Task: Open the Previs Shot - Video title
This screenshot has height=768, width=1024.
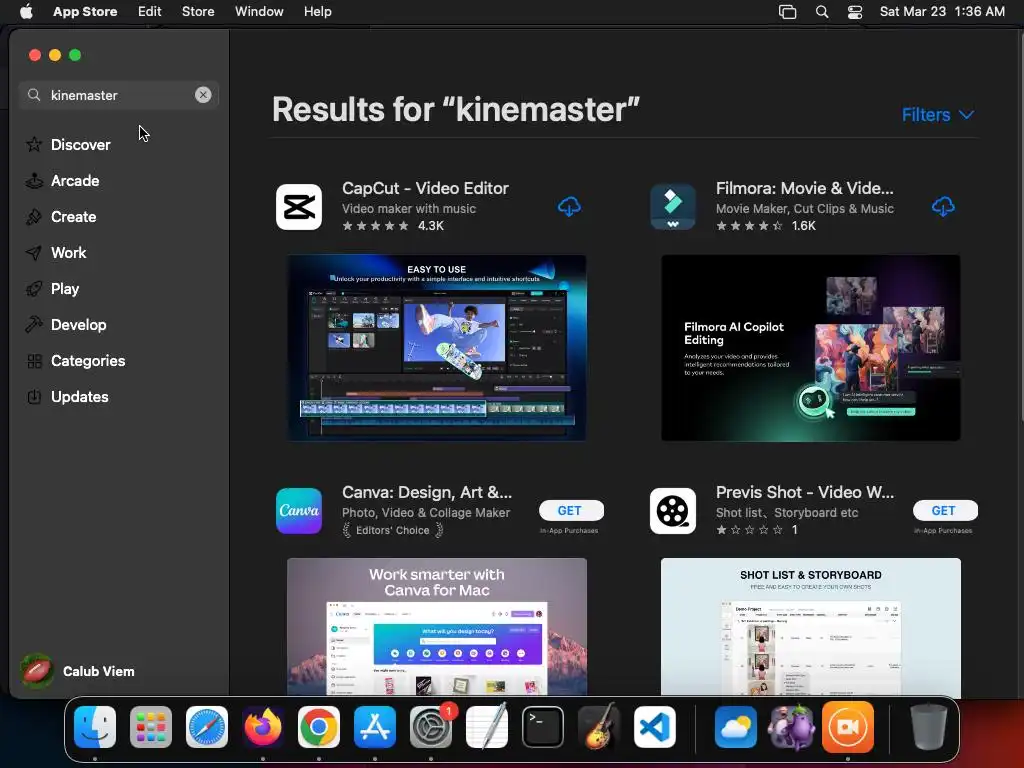Action: click(x=805, y=492)
